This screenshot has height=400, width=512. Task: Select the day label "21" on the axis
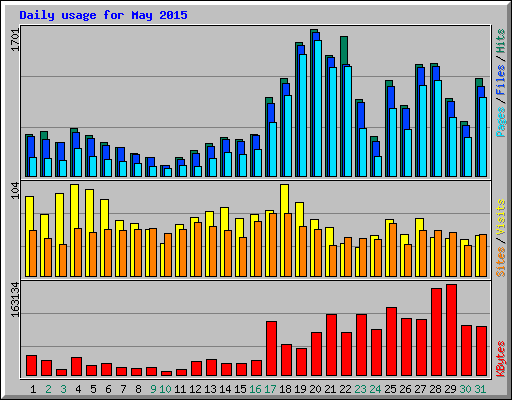click(330, 389)
